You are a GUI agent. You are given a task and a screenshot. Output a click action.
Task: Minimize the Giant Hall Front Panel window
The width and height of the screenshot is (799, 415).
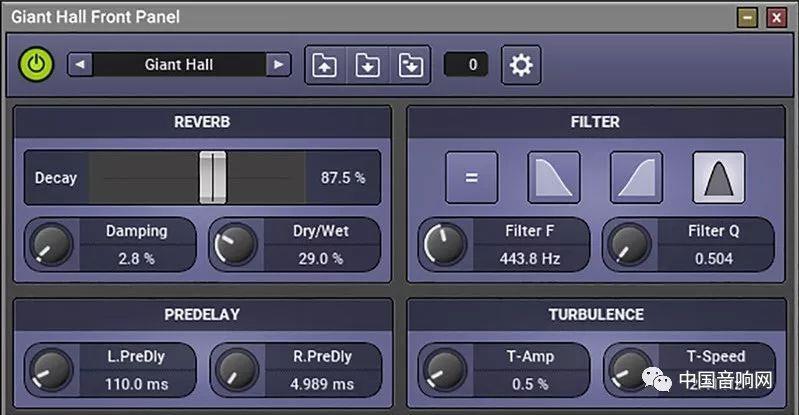[747, 17]
